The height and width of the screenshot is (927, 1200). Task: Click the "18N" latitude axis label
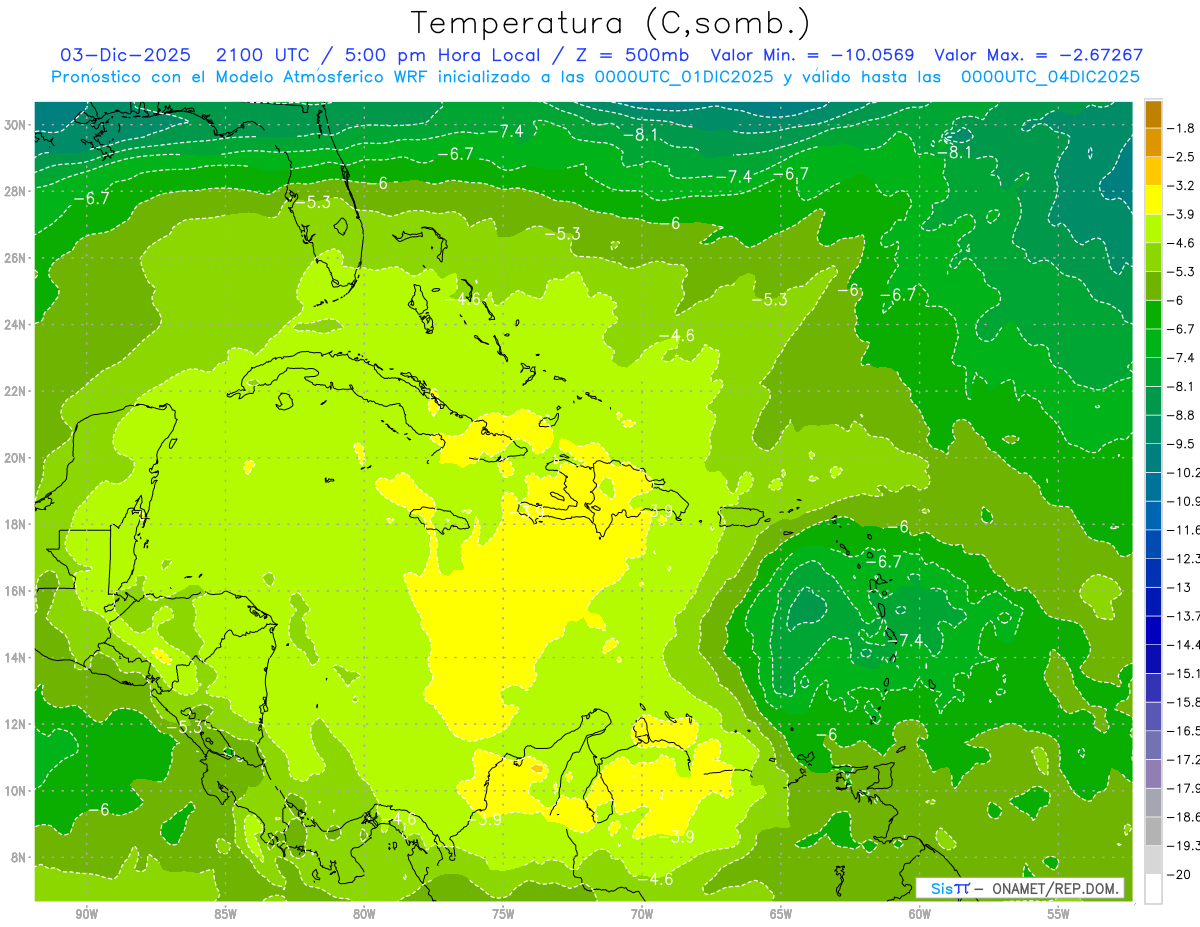(16, 524)
